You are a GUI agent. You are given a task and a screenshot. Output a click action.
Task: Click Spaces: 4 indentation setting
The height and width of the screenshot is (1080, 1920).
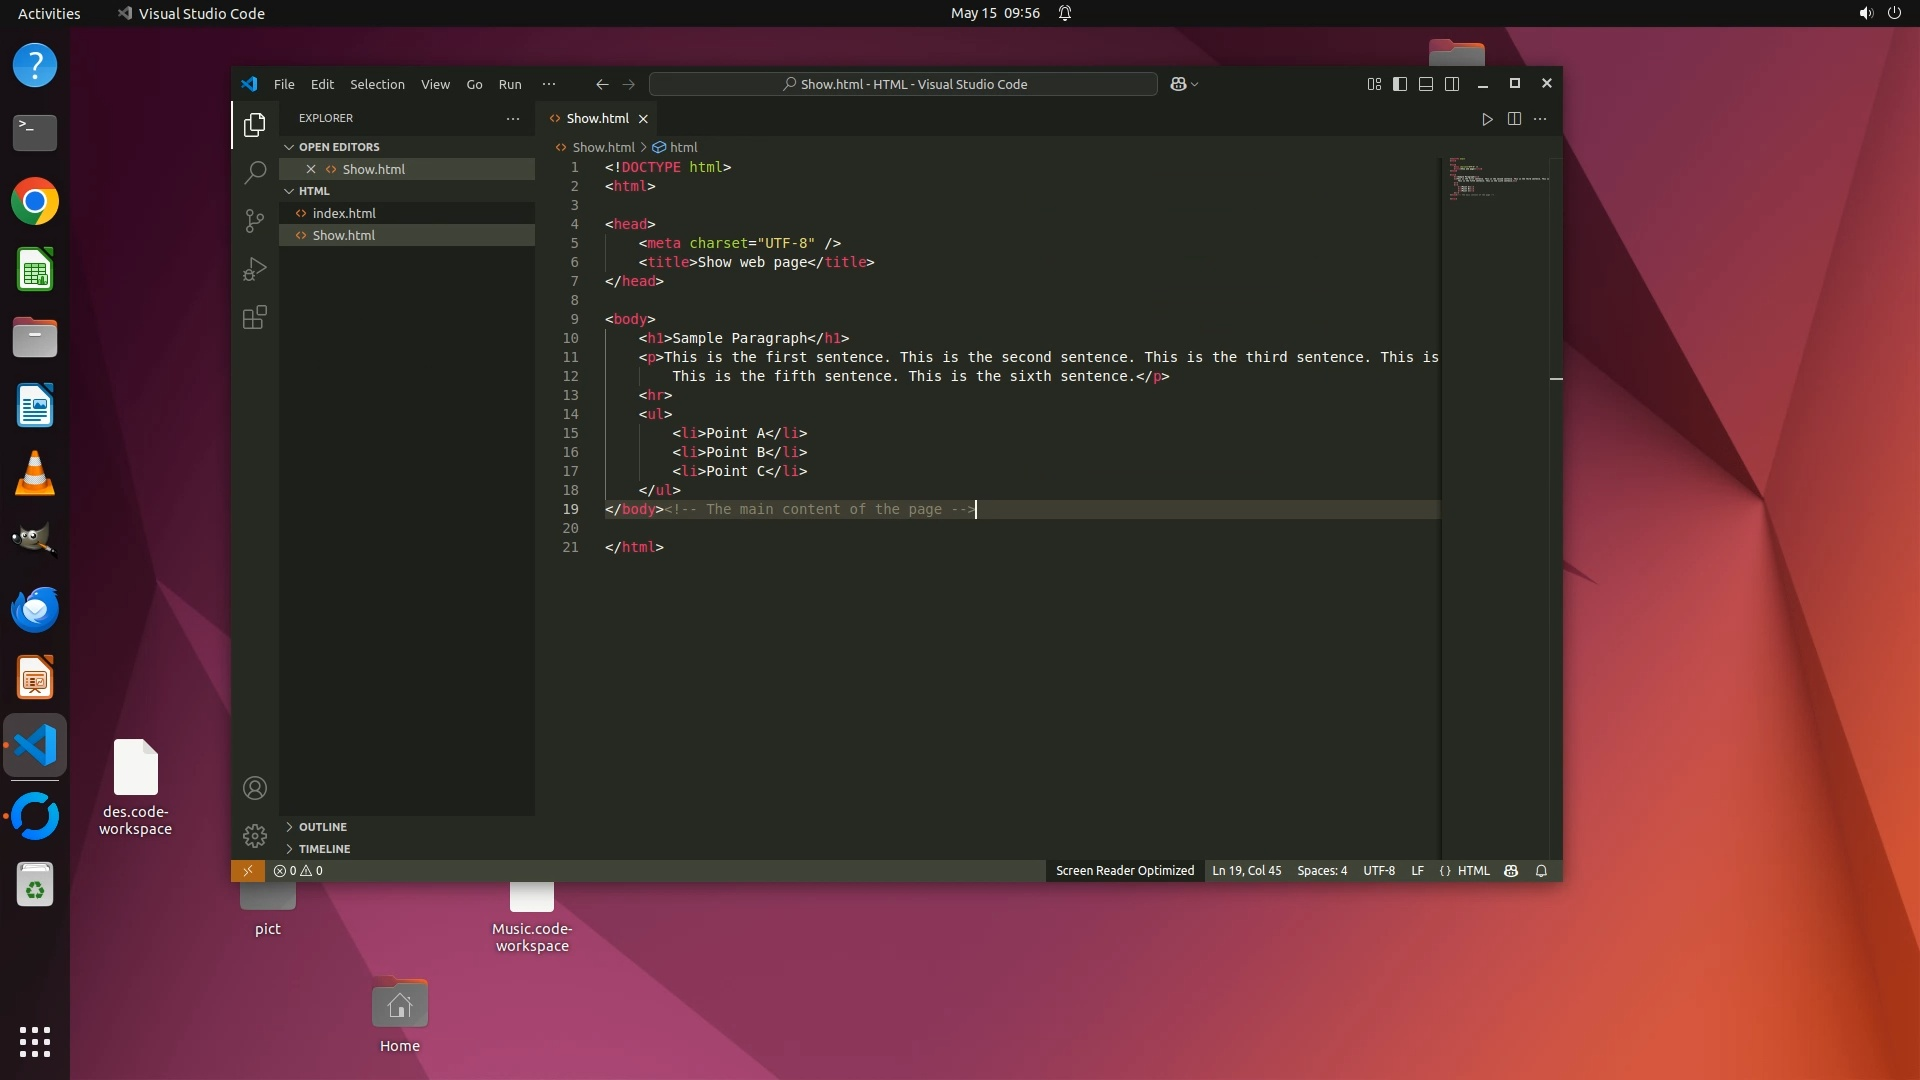(1321, 871)
